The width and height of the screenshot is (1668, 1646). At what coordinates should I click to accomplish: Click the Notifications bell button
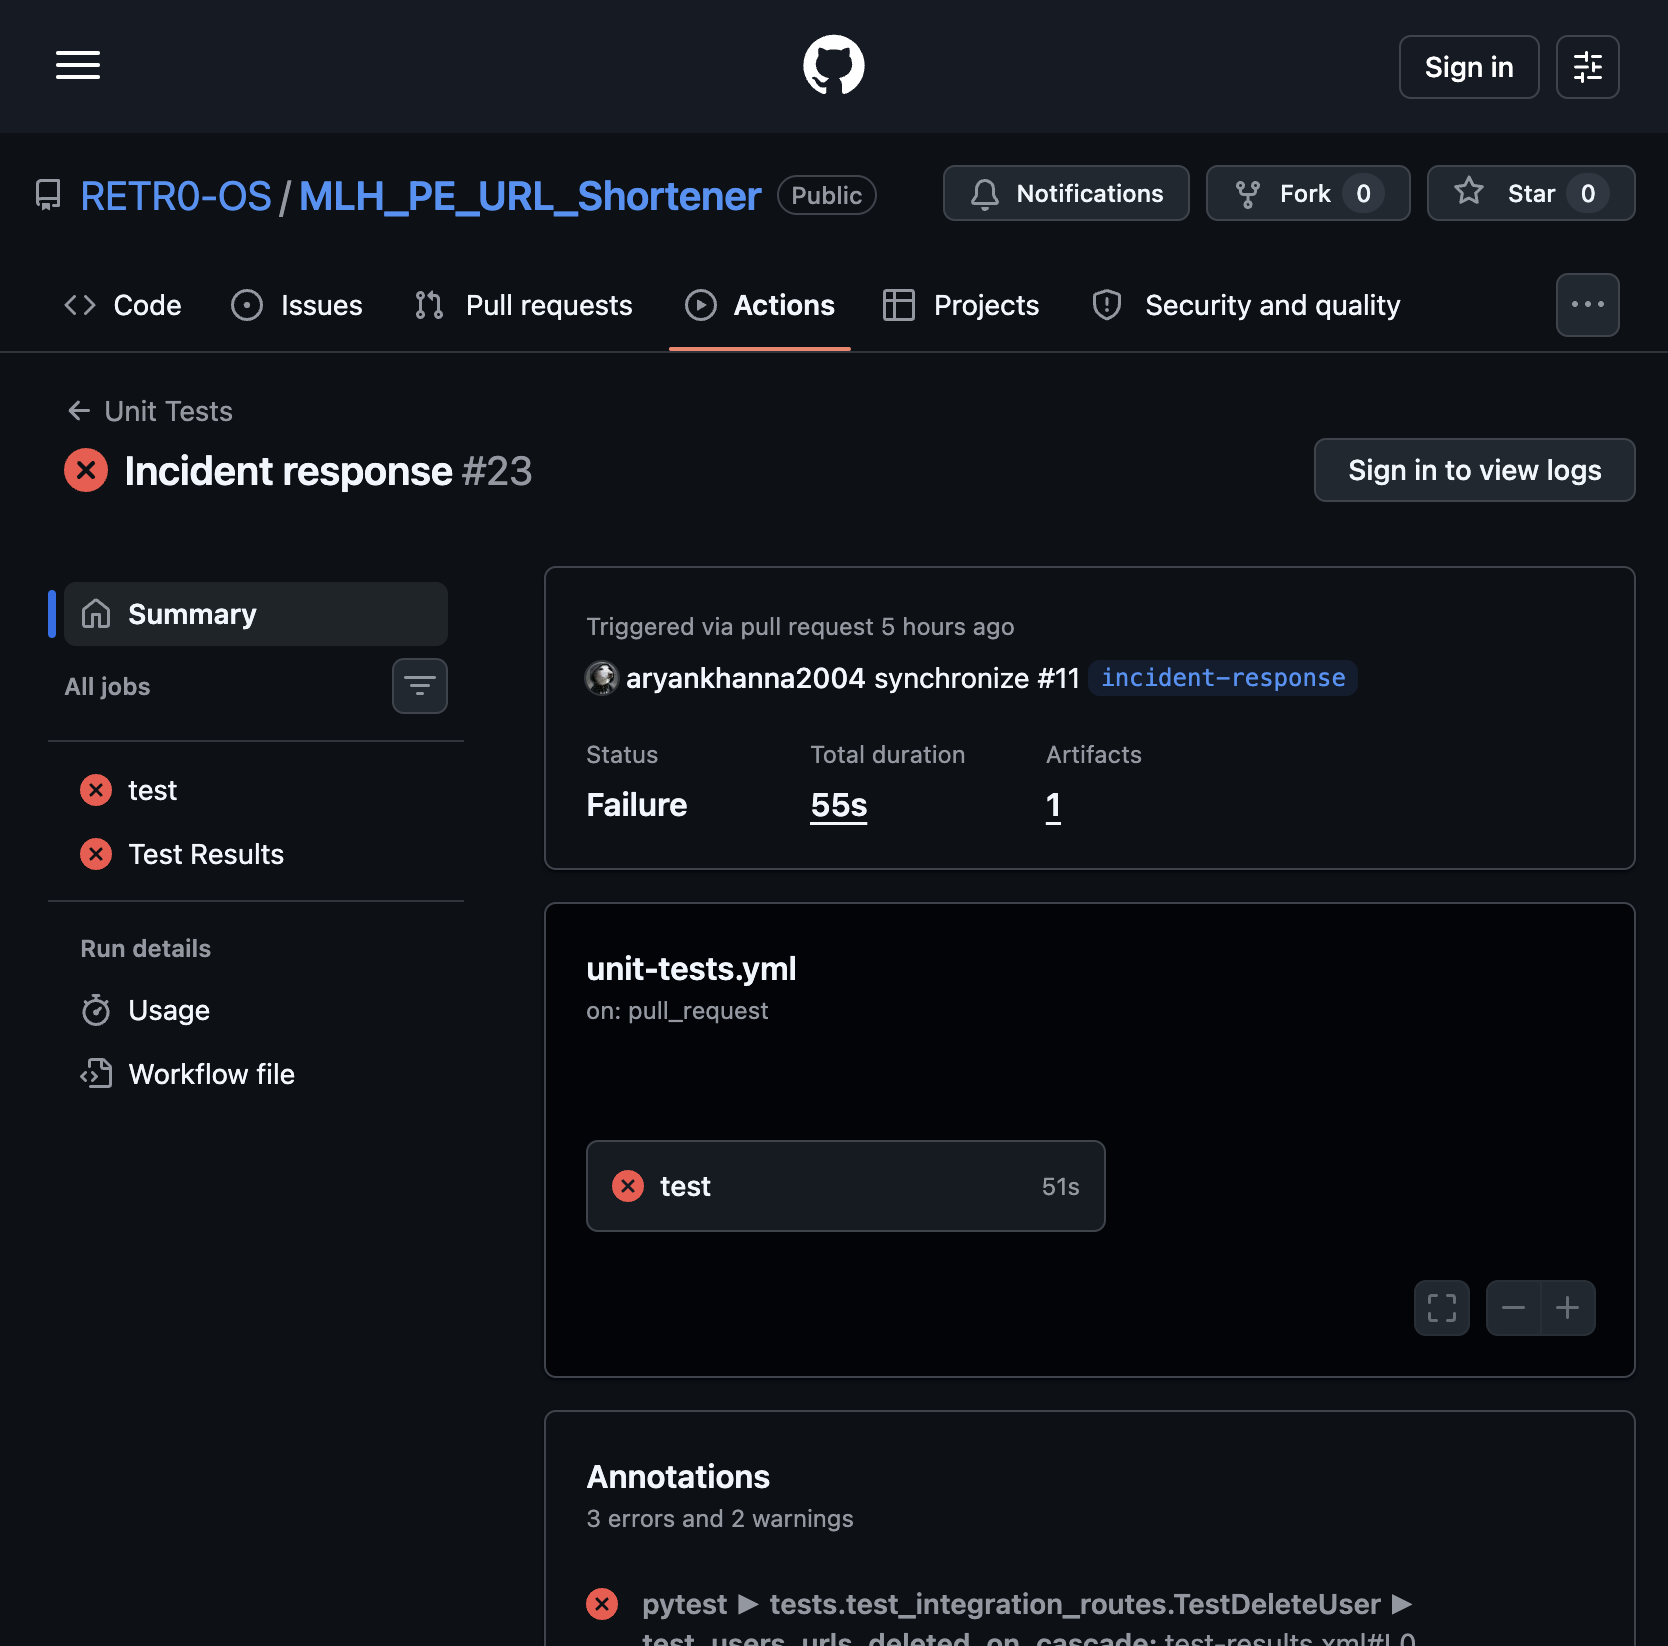(x=1065, y=193)
